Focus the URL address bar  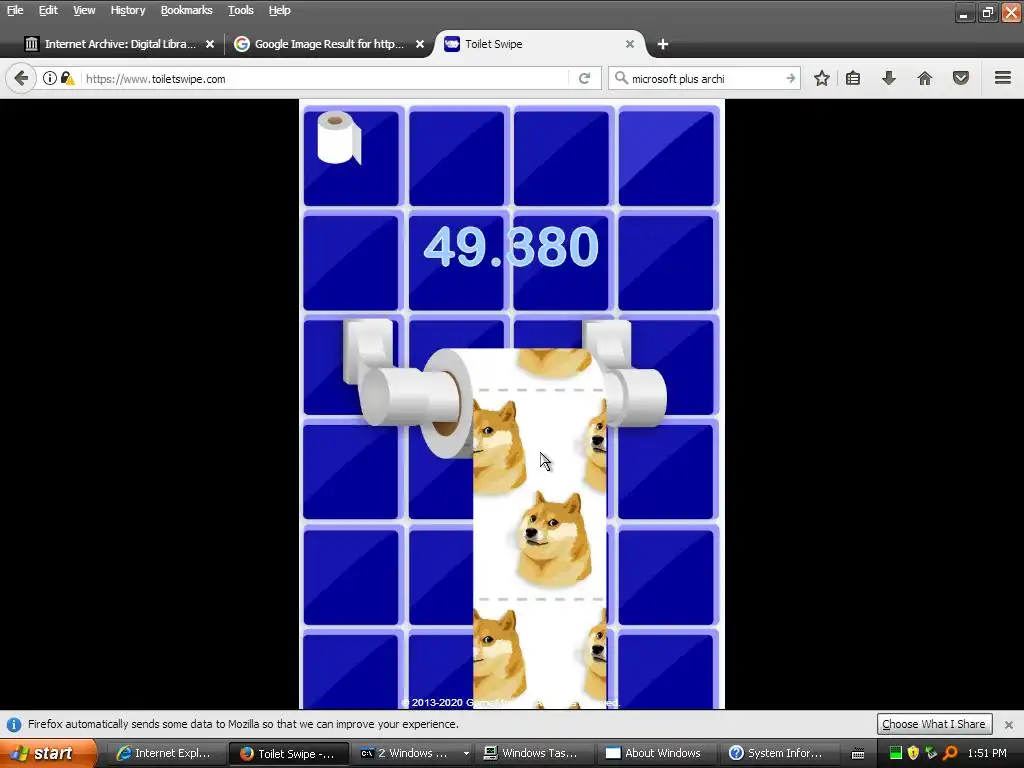coord(323,78)
